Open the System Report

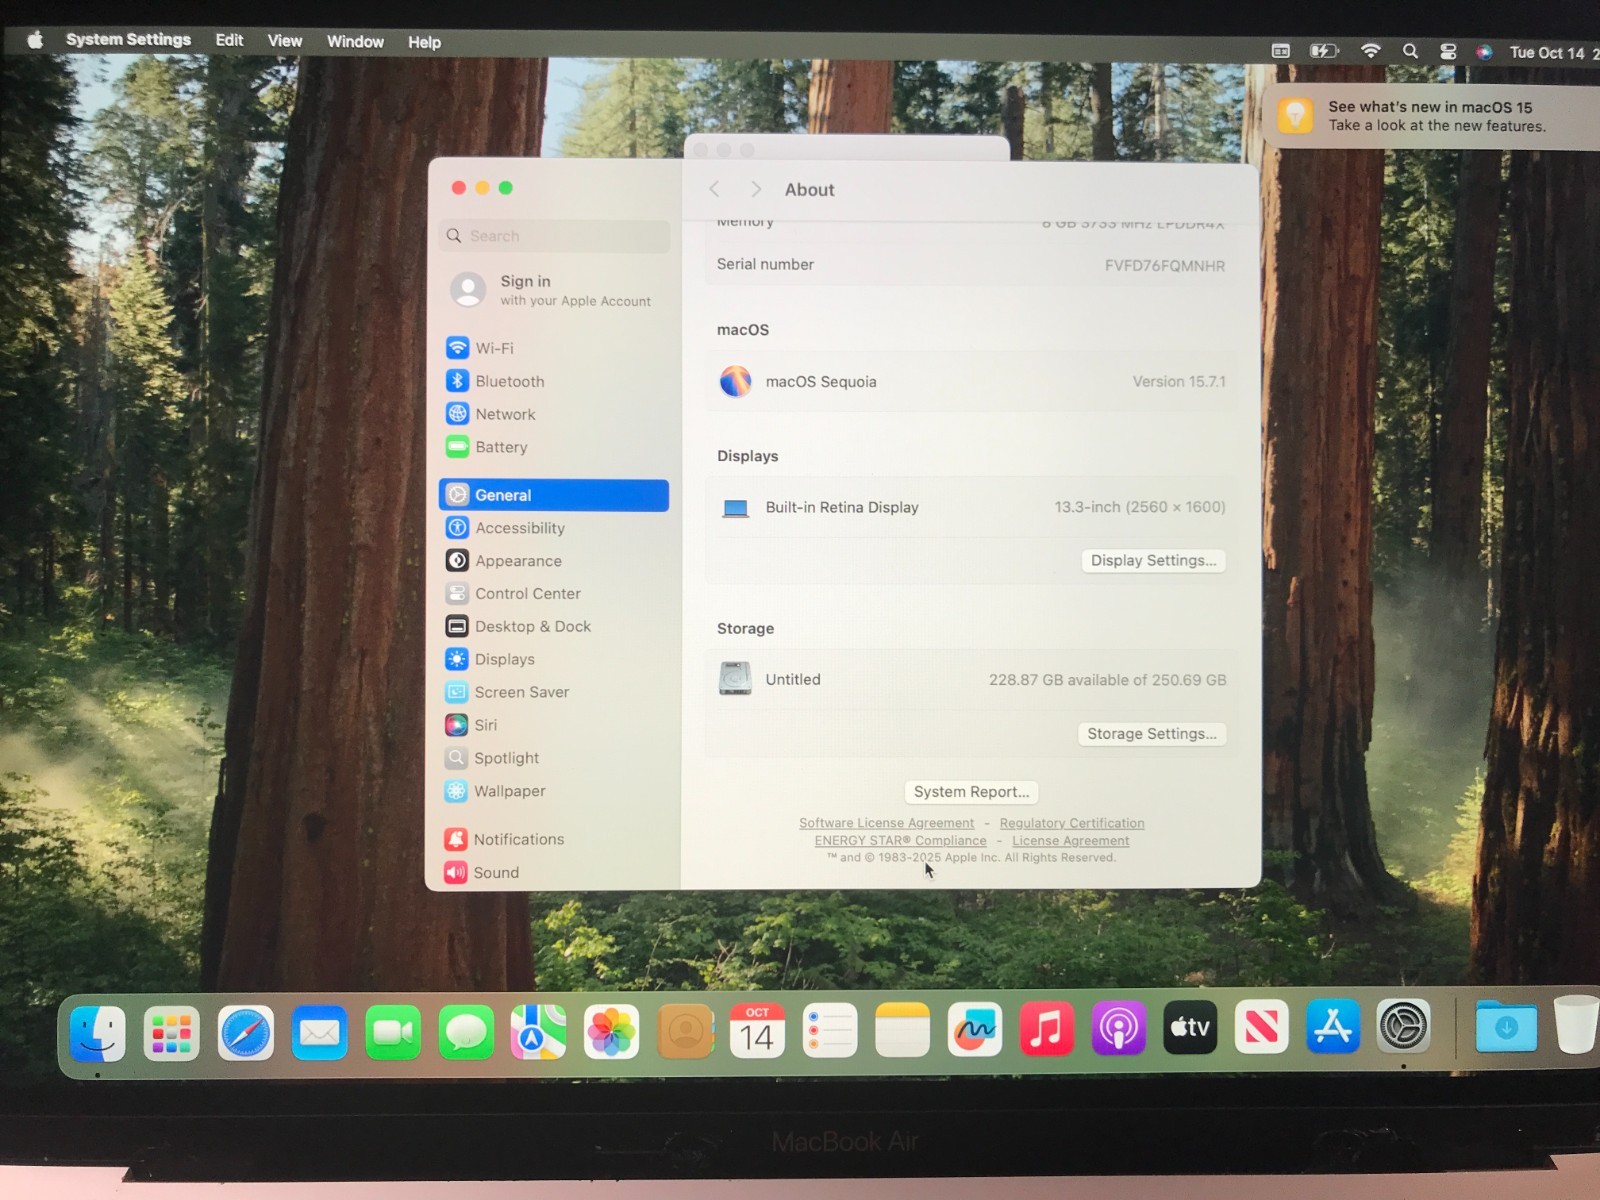tap(971, 792)
